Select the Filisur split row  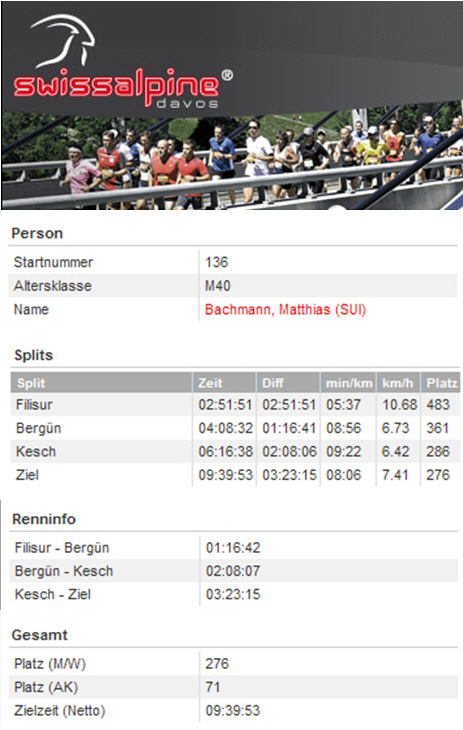coord(235,405)
